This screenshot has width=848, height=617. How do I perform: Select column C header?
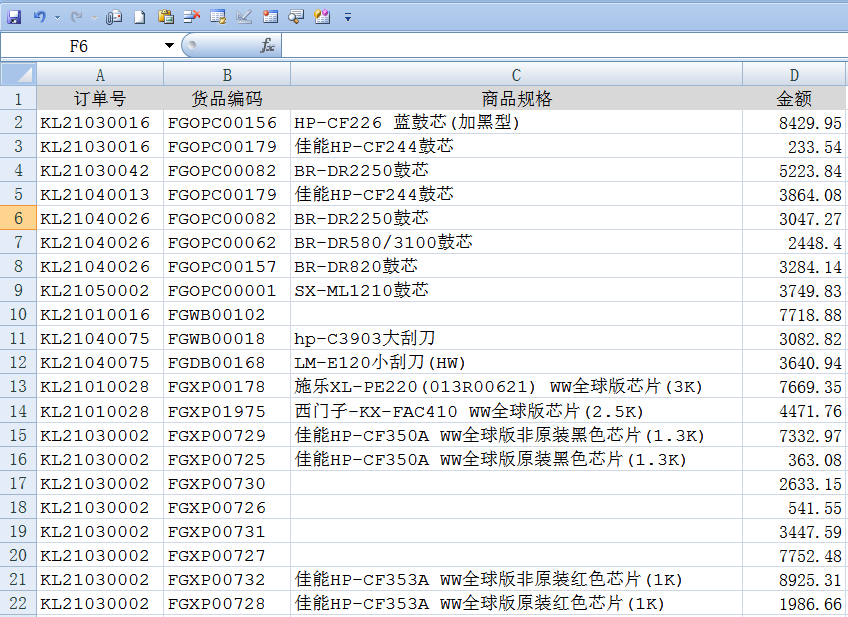(516, 75)
